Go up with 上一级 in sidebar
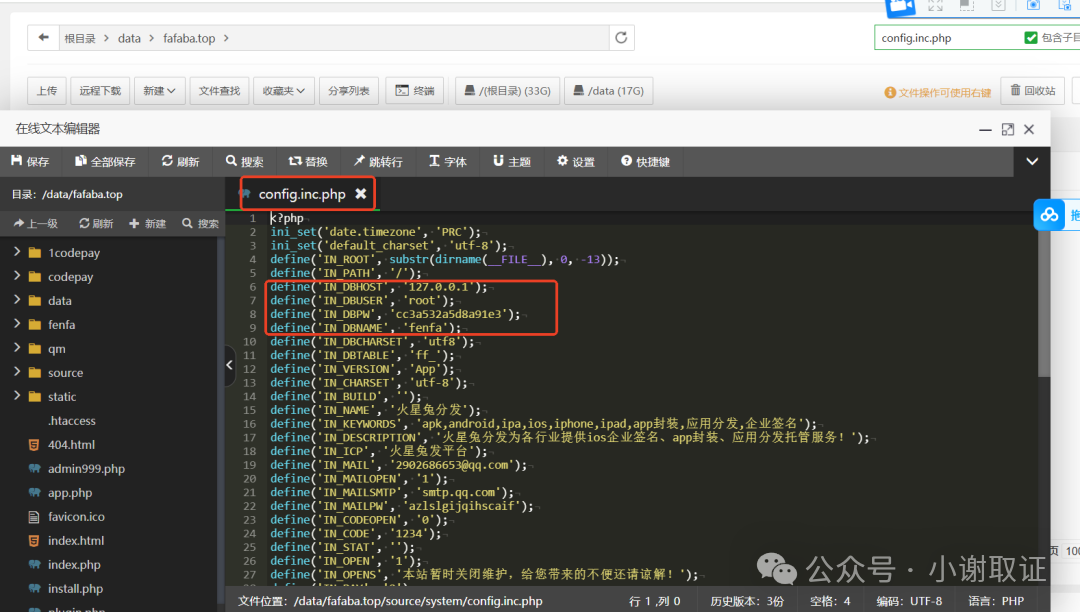The width and height of the screenshot is (1080, 612). 35,224
